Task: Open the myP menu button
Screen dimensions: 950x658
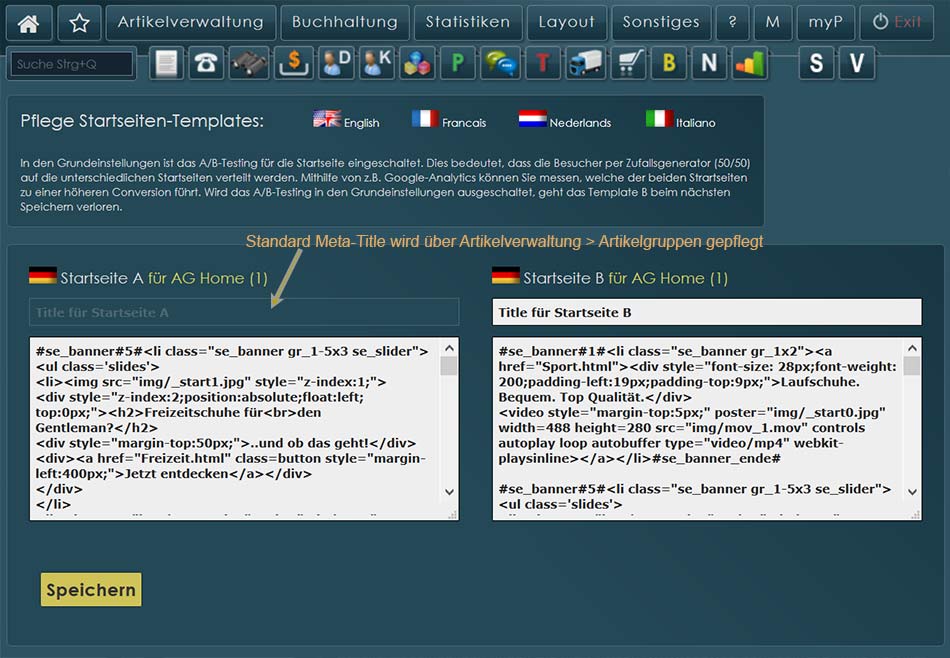Action: (825, 22)
